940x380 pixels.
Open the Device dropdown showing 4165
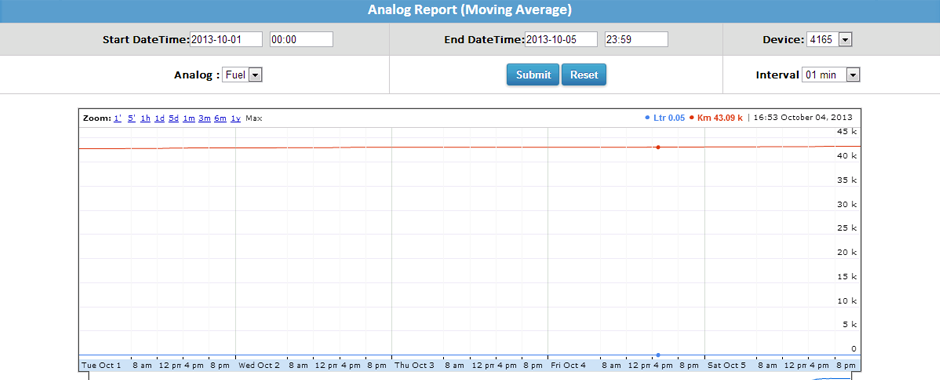click(829, 40)
